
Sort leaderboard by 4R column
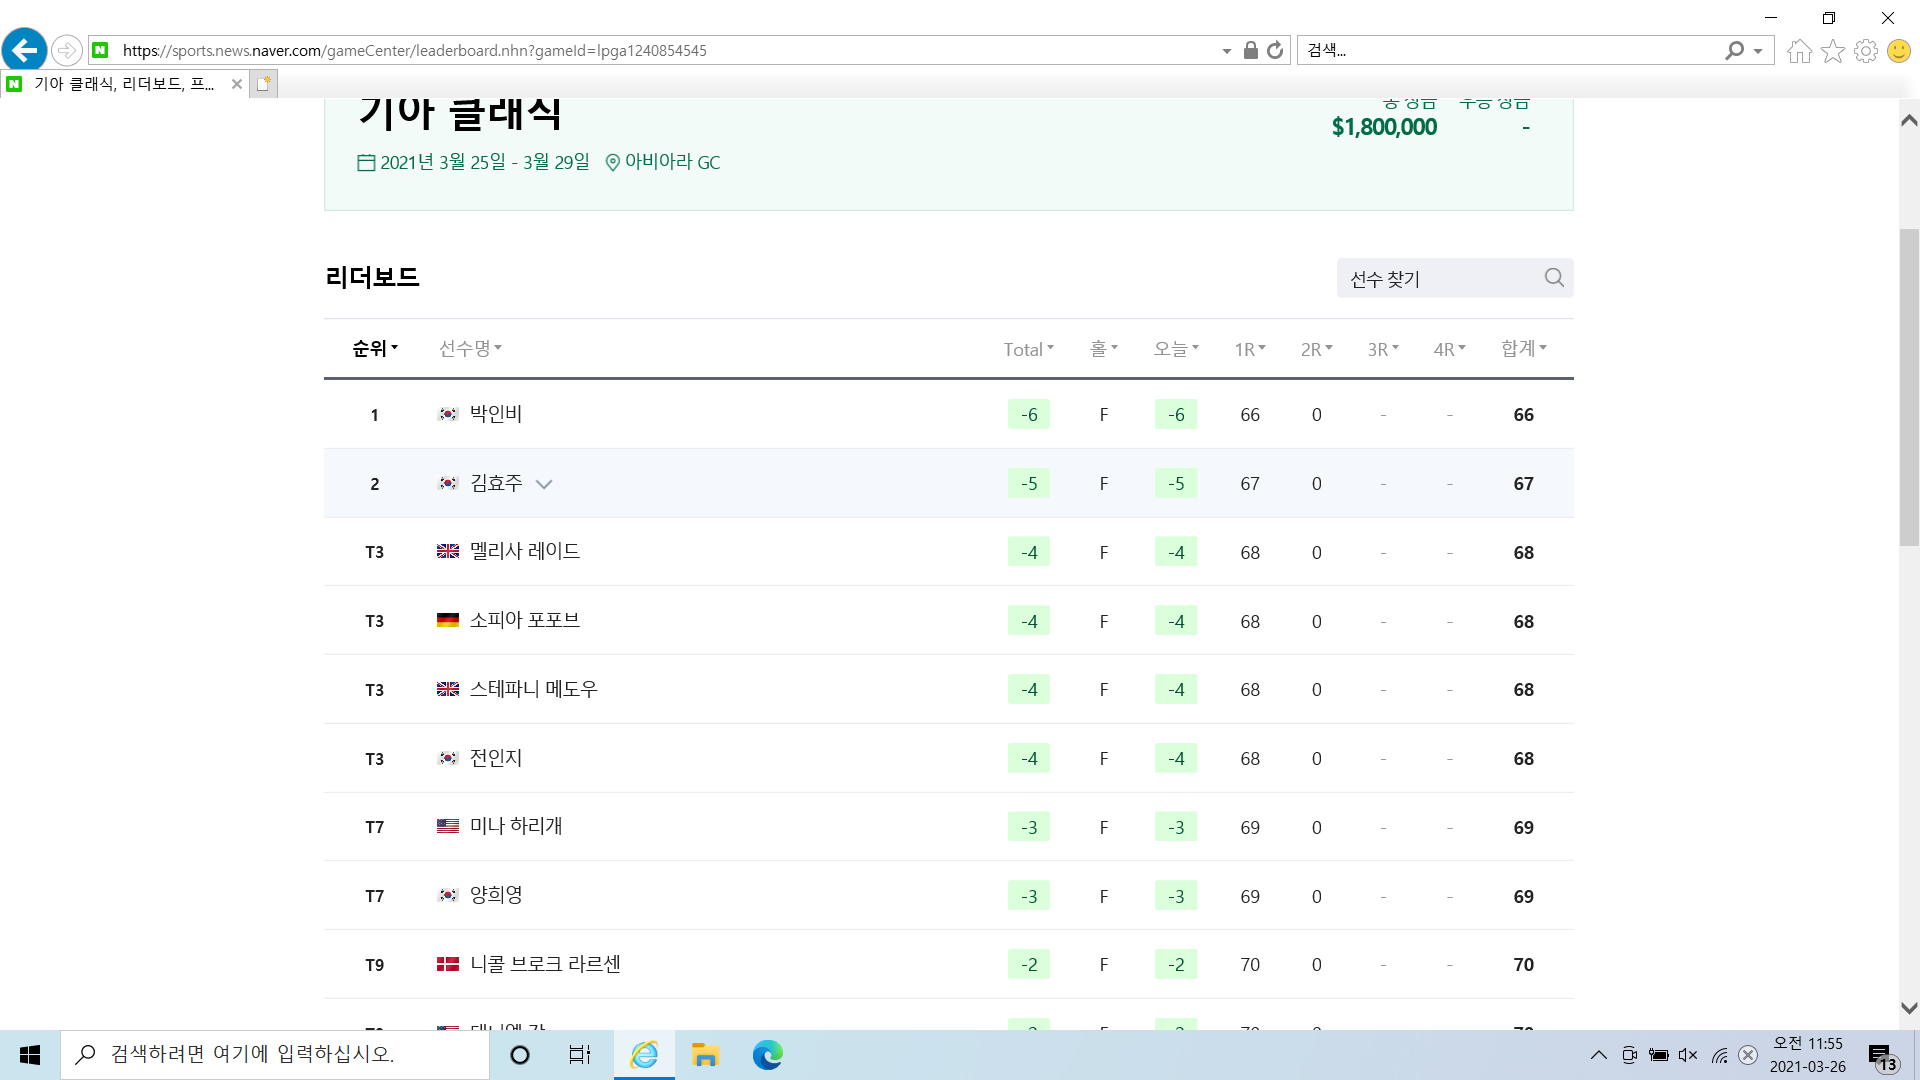[x=1450, y=349]
